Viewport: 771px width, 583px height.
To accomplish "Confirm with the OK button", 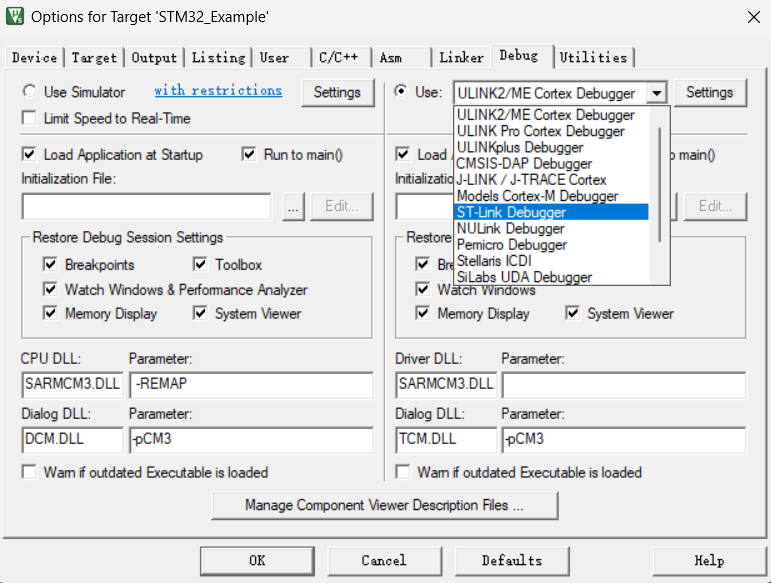I will pyautogui.click(x=257, y=560).
